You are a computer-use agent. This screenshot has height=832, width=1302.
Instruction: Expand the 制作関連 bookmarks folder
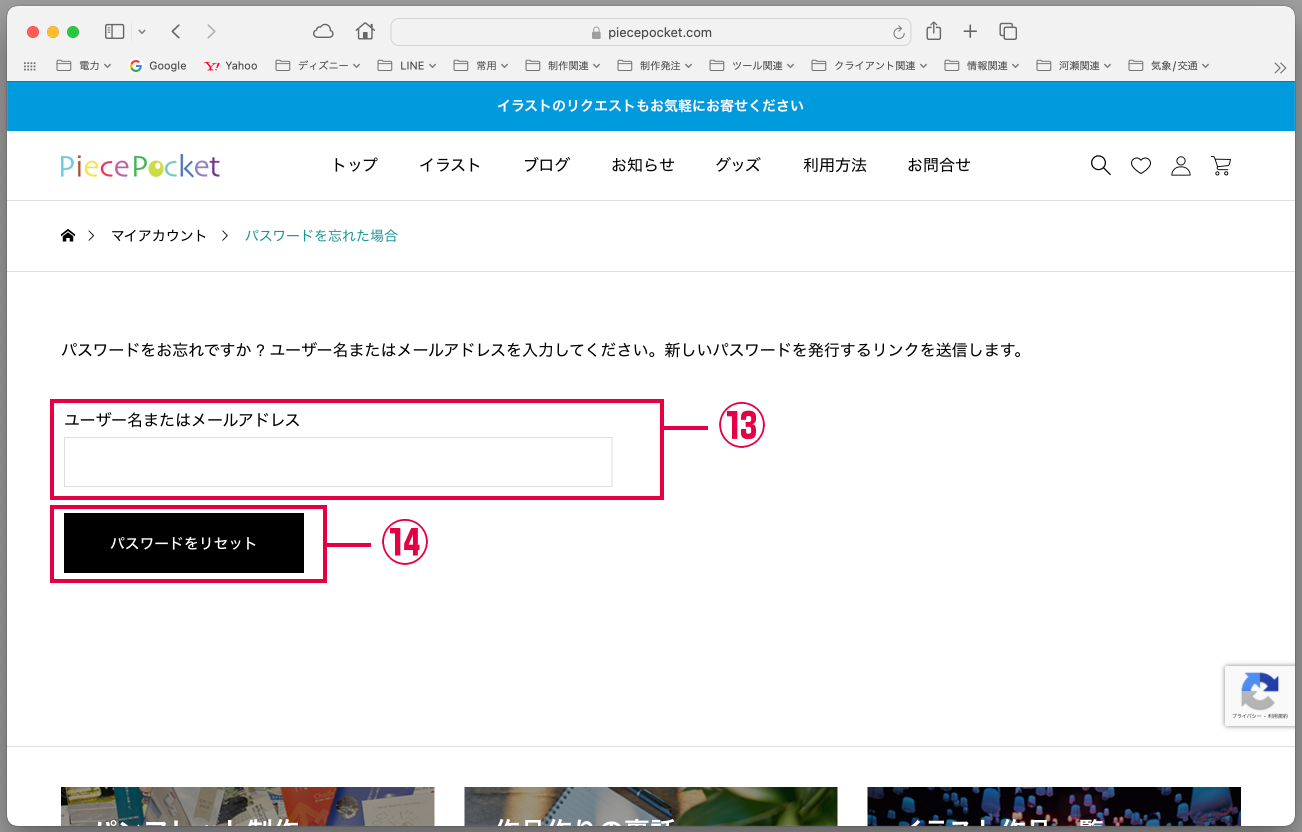(x=563, y=66)
